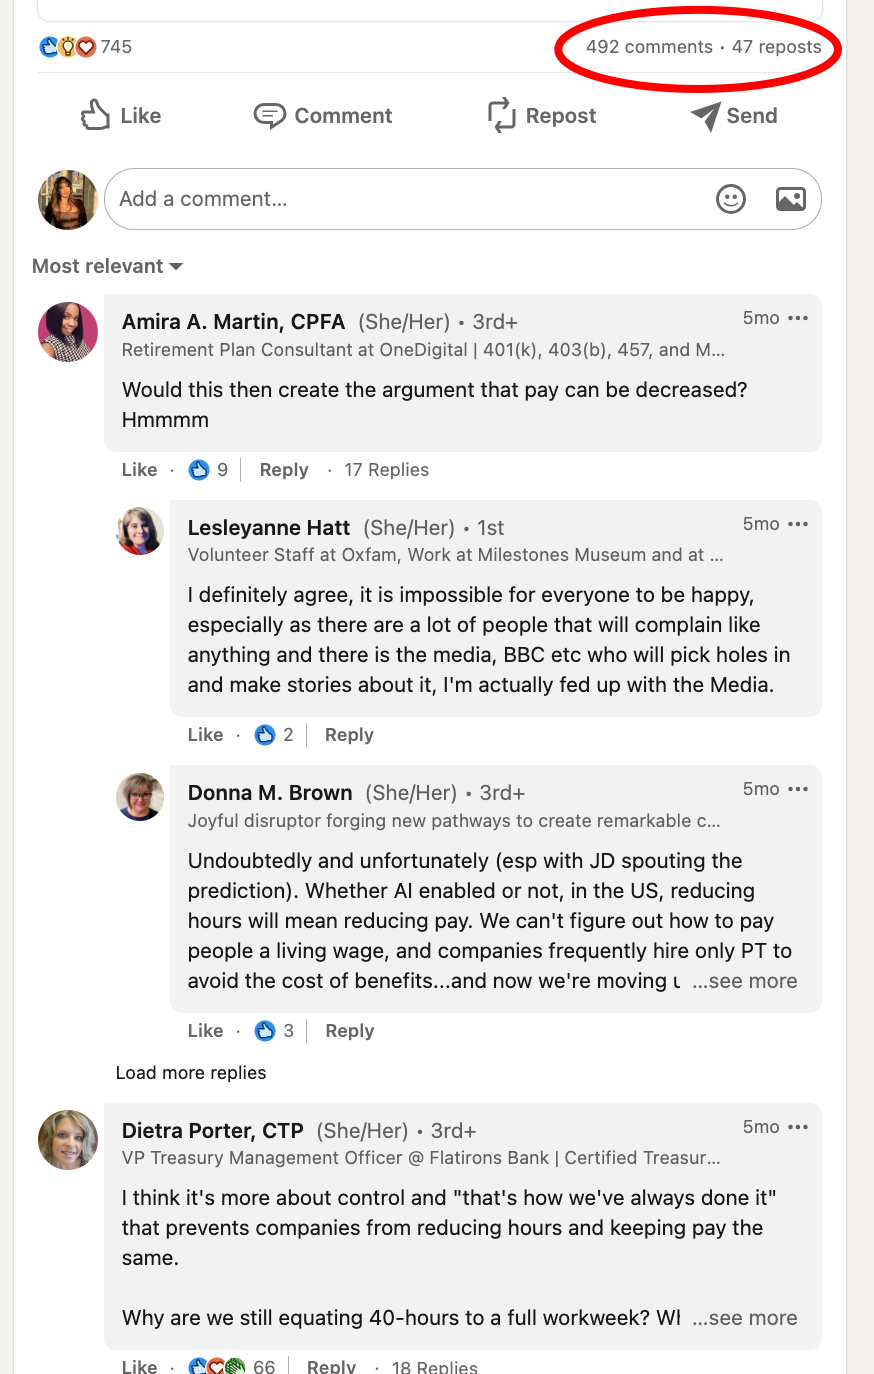874x1374 pixels.
Task: Reply to Amira A. Martin's comment
Action: coord(284,470)
